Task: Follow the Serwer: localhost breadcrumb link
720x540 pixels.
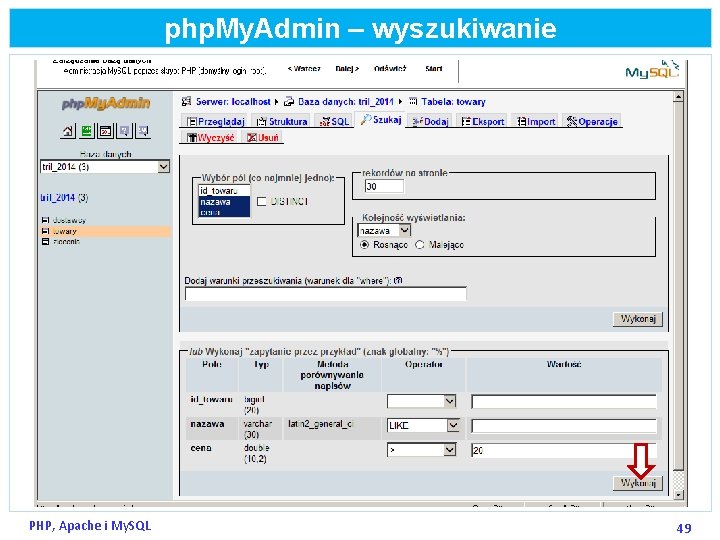Action: click(x=233, y=101)
